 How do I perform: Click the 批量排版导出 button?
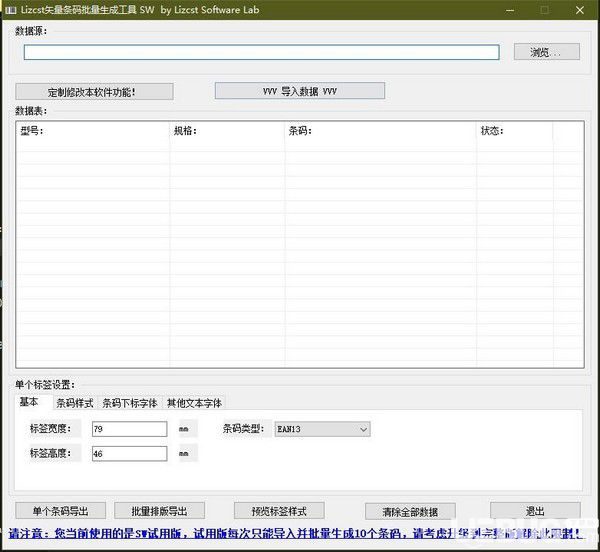click(160, 511)
